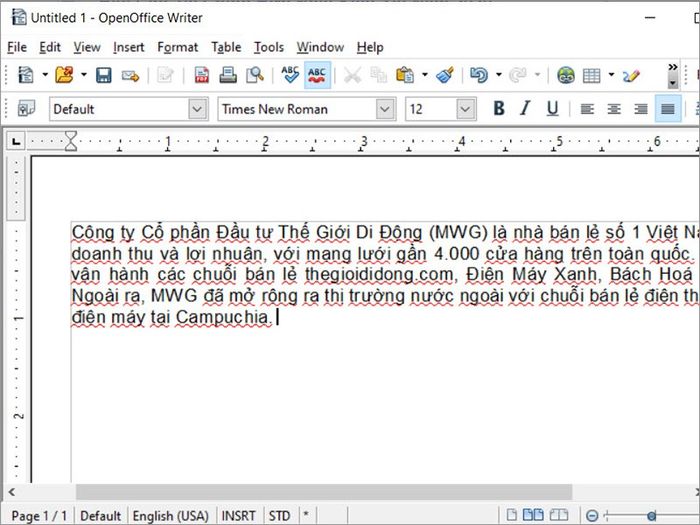Click the Redo icon
This screenshot has width=700, height=525.
click(518, 75)
